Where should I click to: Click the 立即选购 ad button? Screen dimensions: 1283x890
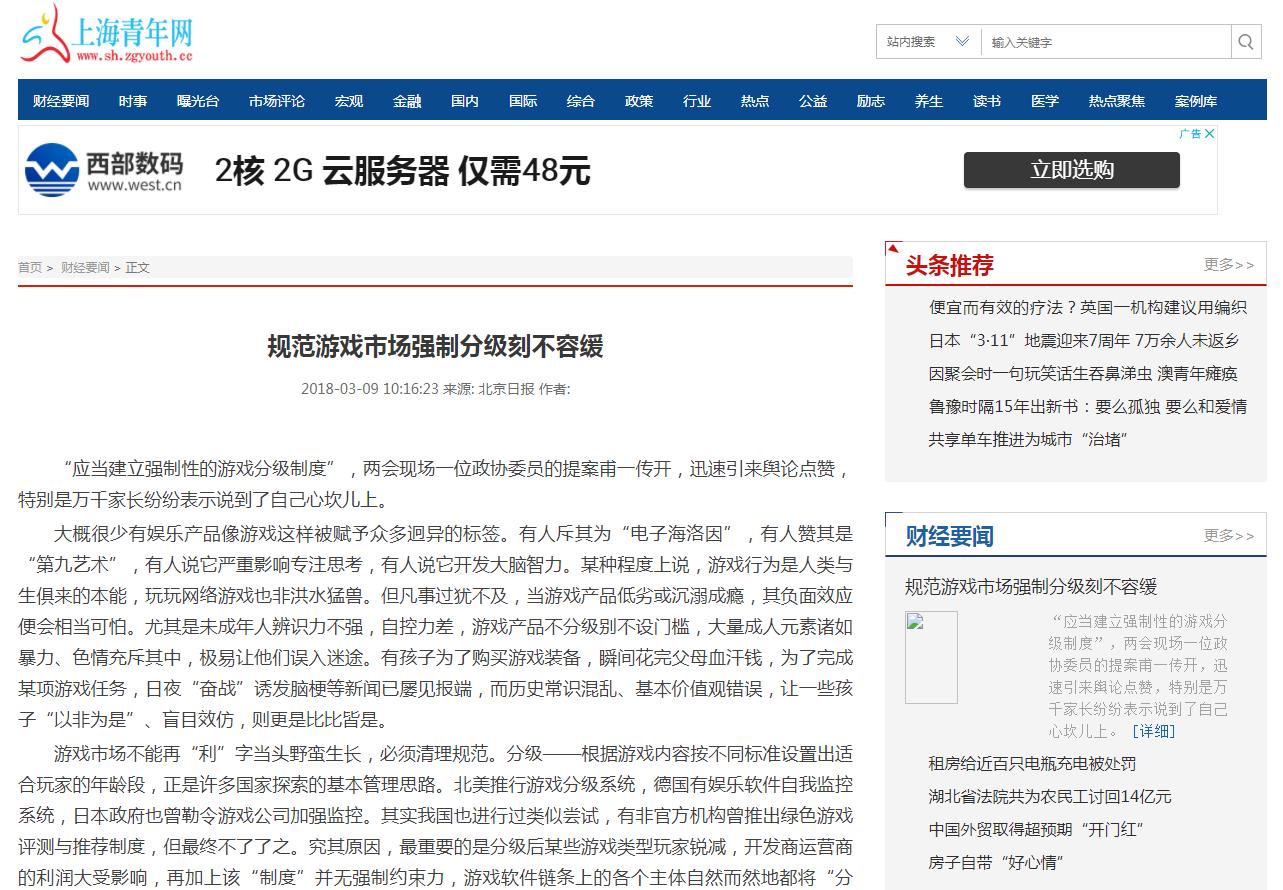(1072, 170)
